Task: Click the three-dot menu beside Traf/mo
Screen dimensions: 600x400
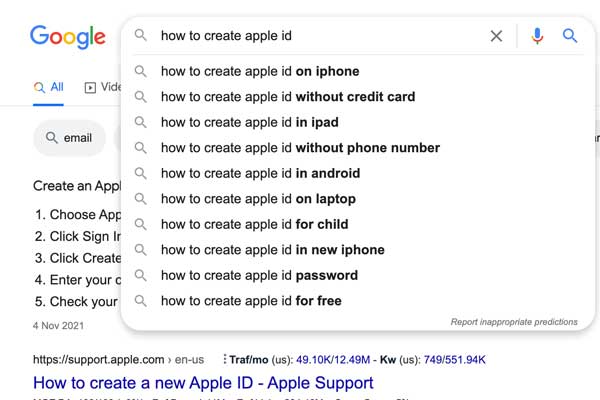Action: click(x=225, y=359)
